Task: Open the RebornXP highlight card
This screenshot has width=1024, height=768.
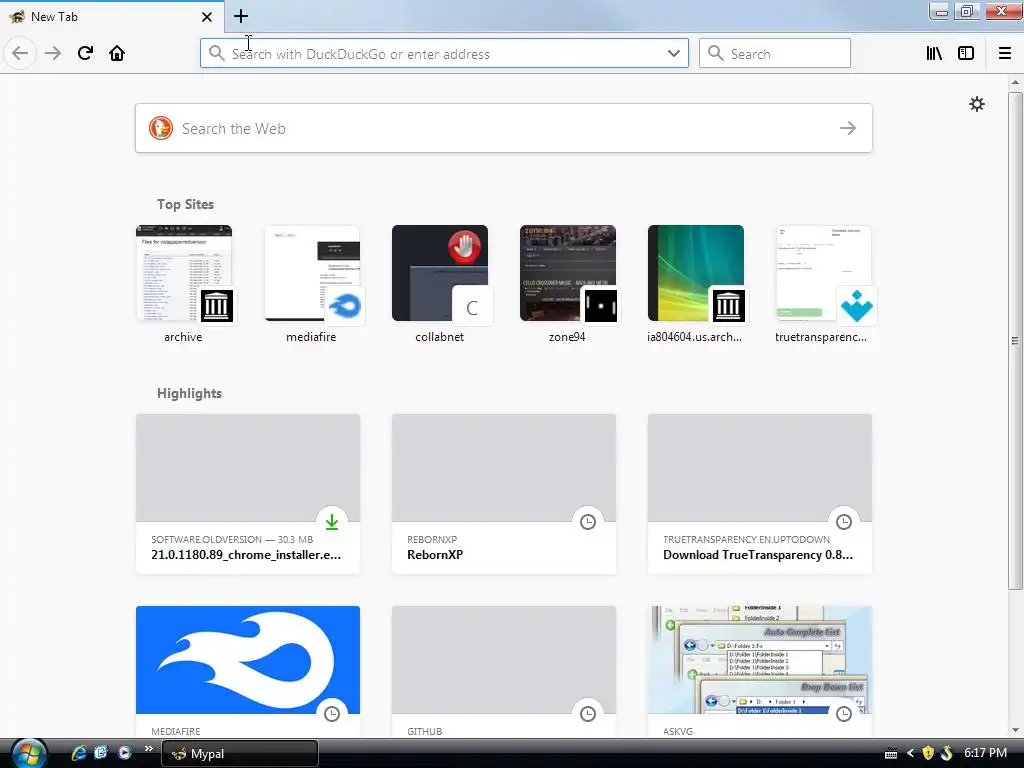Action: pos(504,494)
